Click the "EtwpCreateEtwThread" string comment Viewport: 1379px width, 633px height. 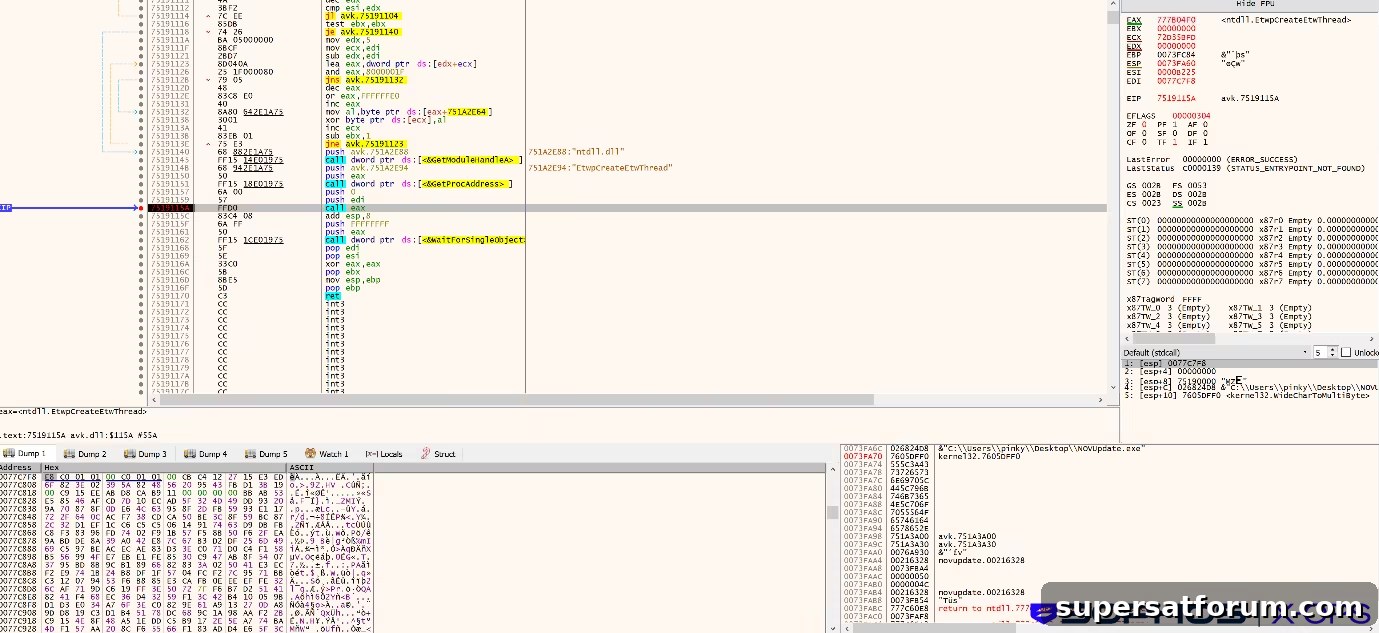(599, 167)
